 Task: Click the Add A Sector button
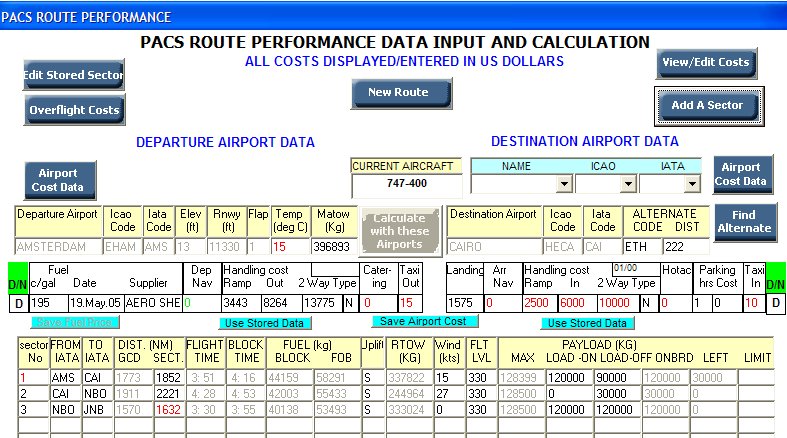(x=709, y=106)
